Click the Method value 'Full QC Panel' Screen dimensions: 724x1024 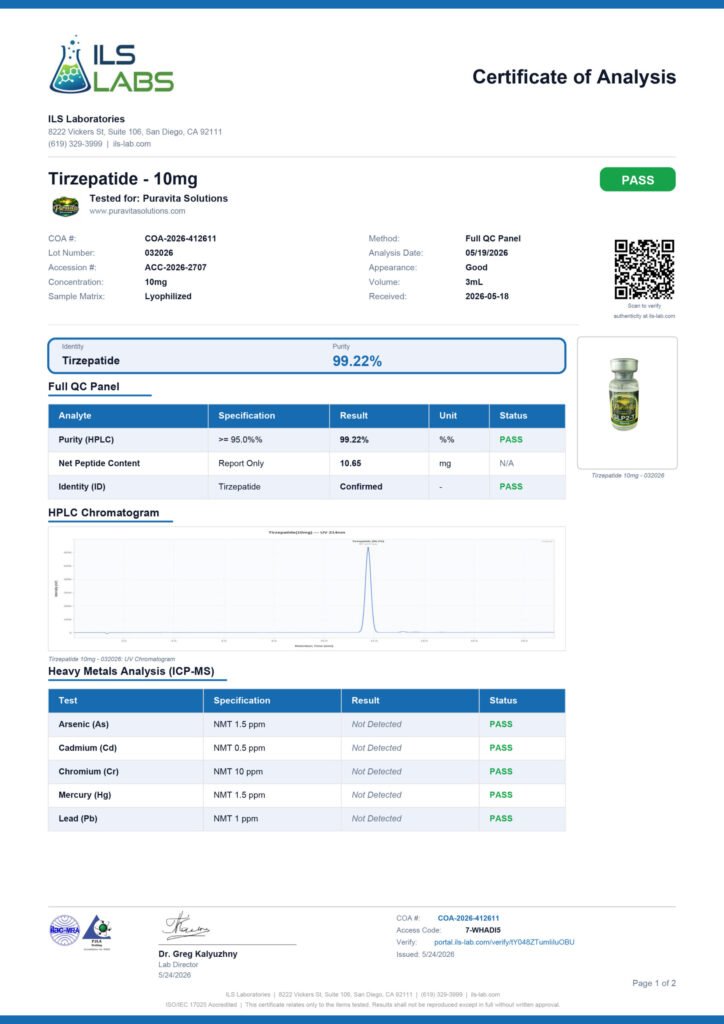(493, 238)
